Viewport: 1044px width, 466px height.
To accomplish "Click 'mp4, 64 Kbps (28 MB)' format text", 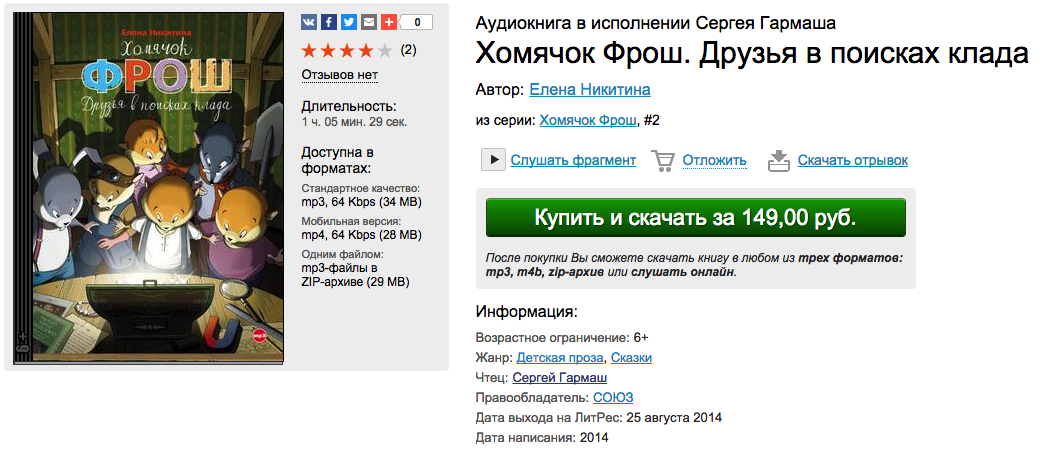I will coord(362,235).
